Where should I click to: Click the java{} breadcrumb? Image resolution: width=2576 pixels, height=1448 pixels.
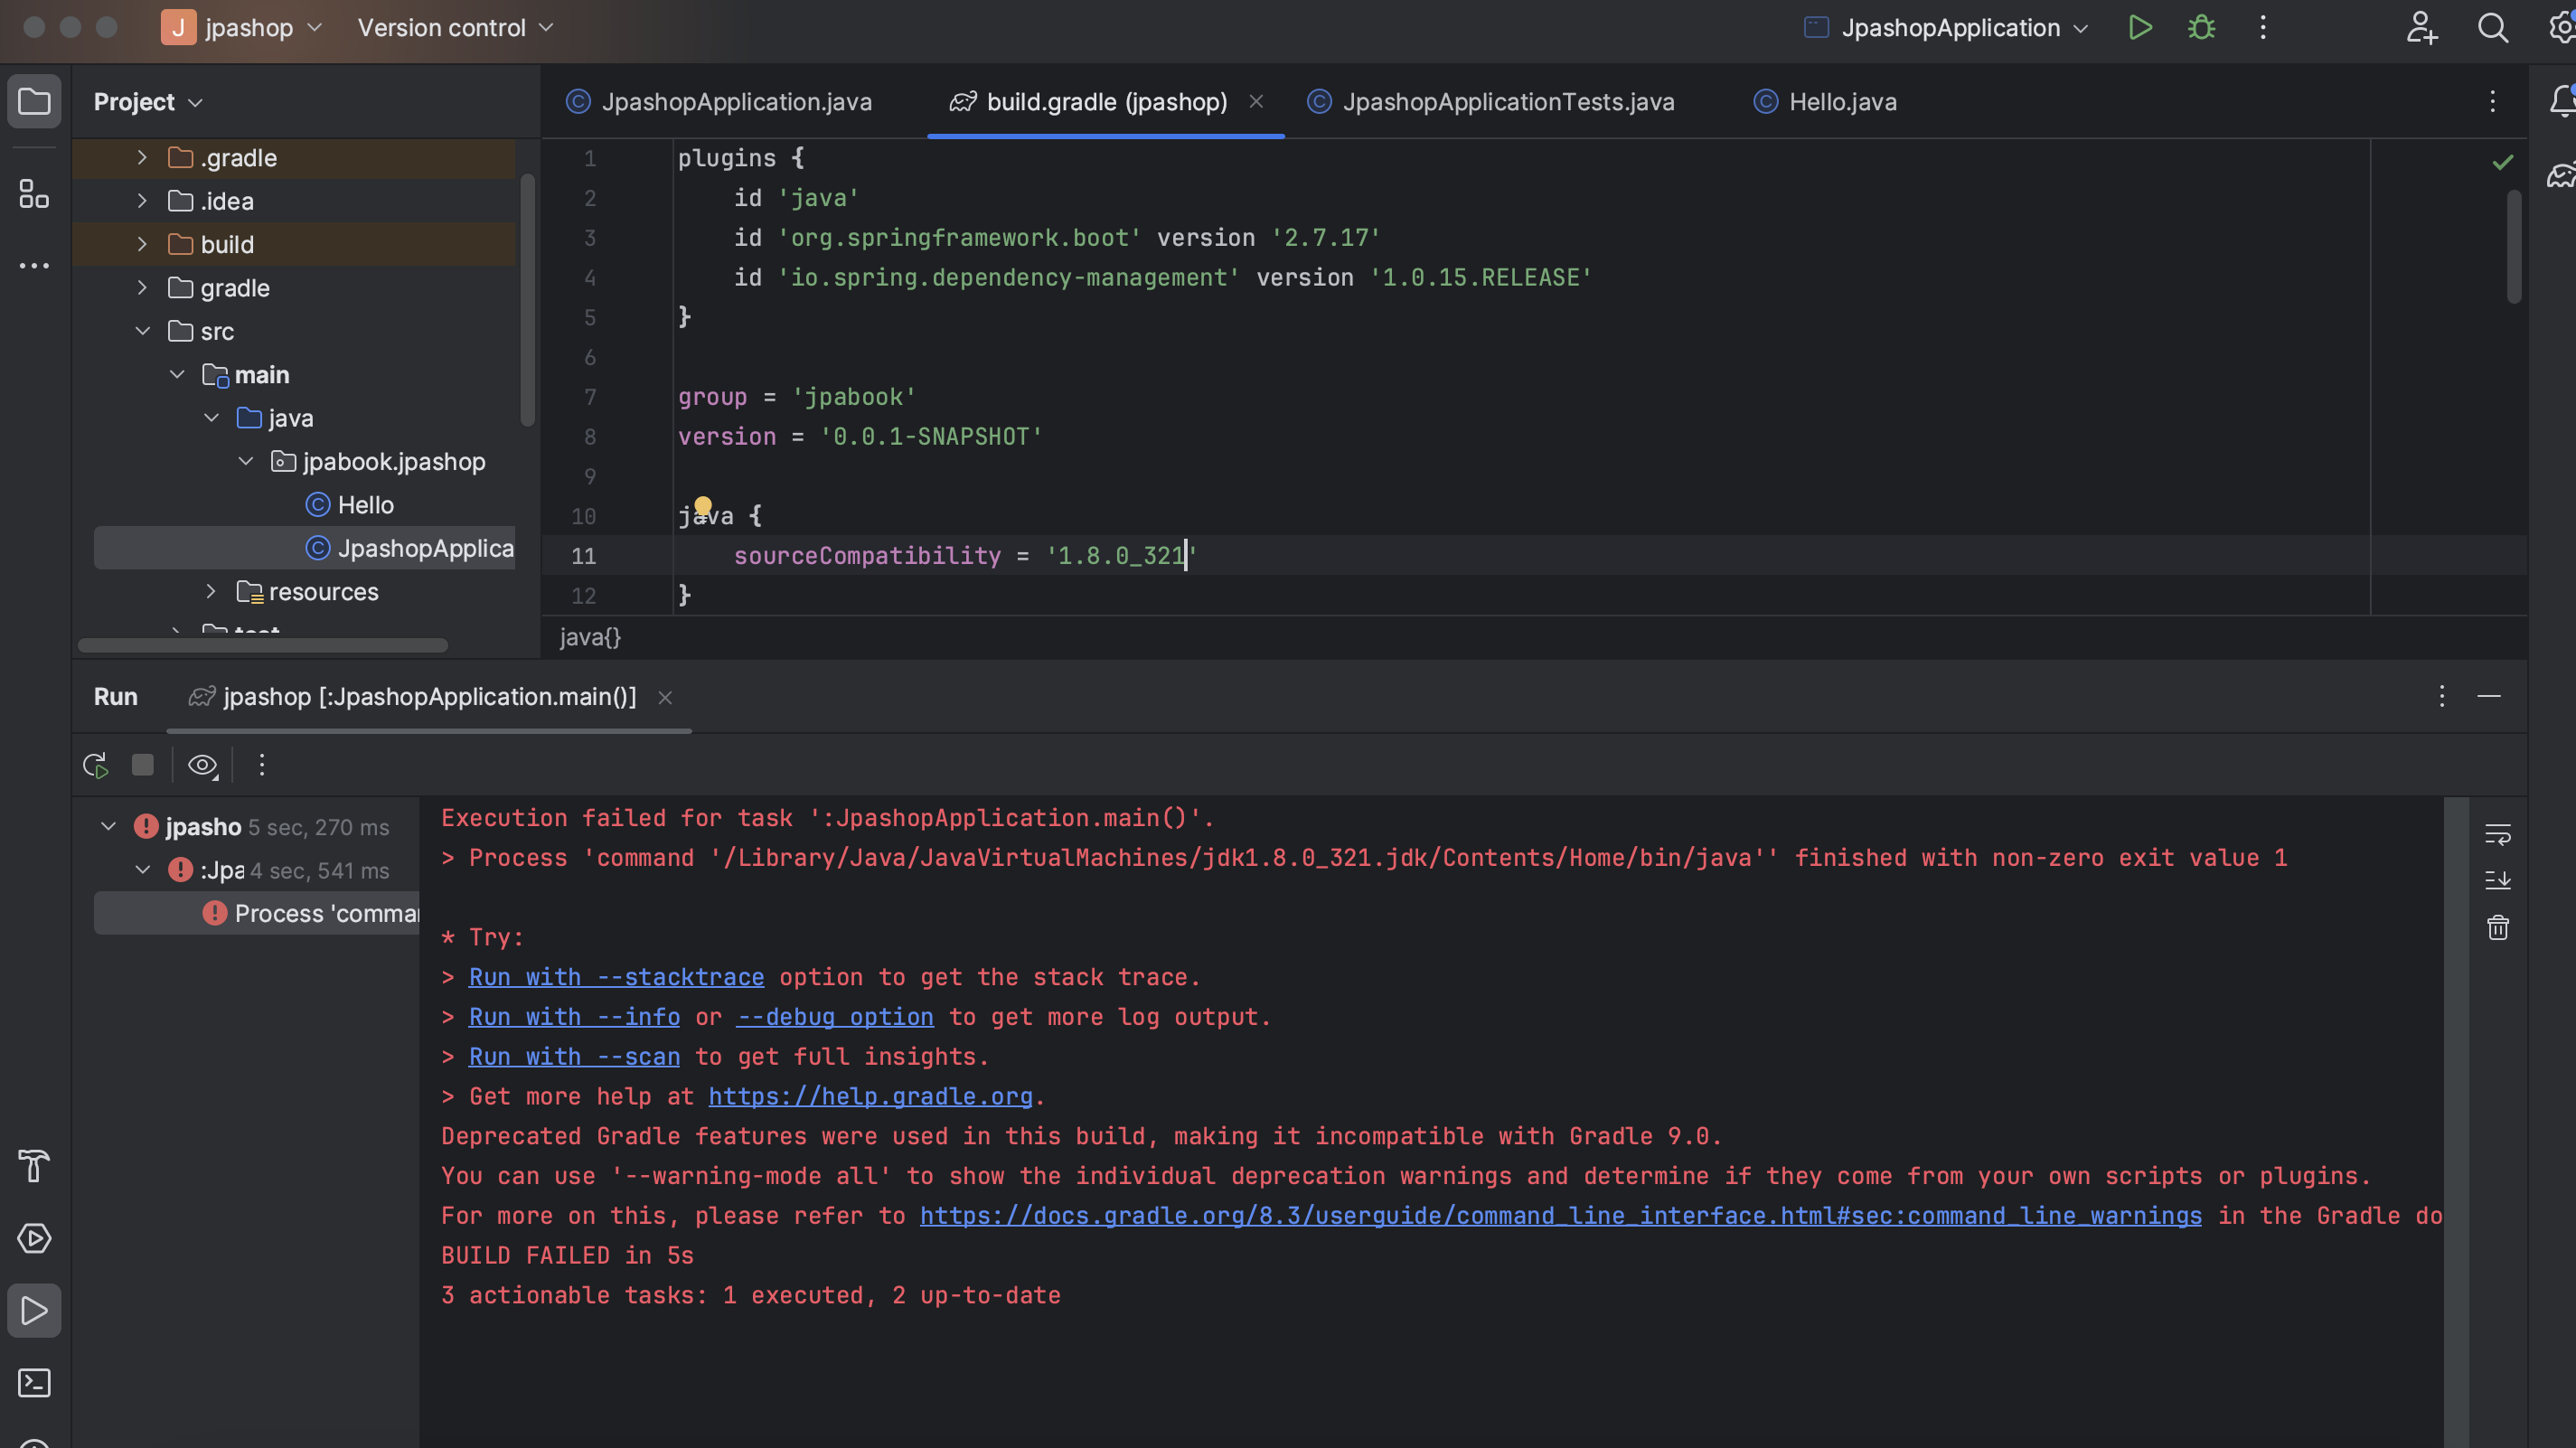tap(590, 637)
